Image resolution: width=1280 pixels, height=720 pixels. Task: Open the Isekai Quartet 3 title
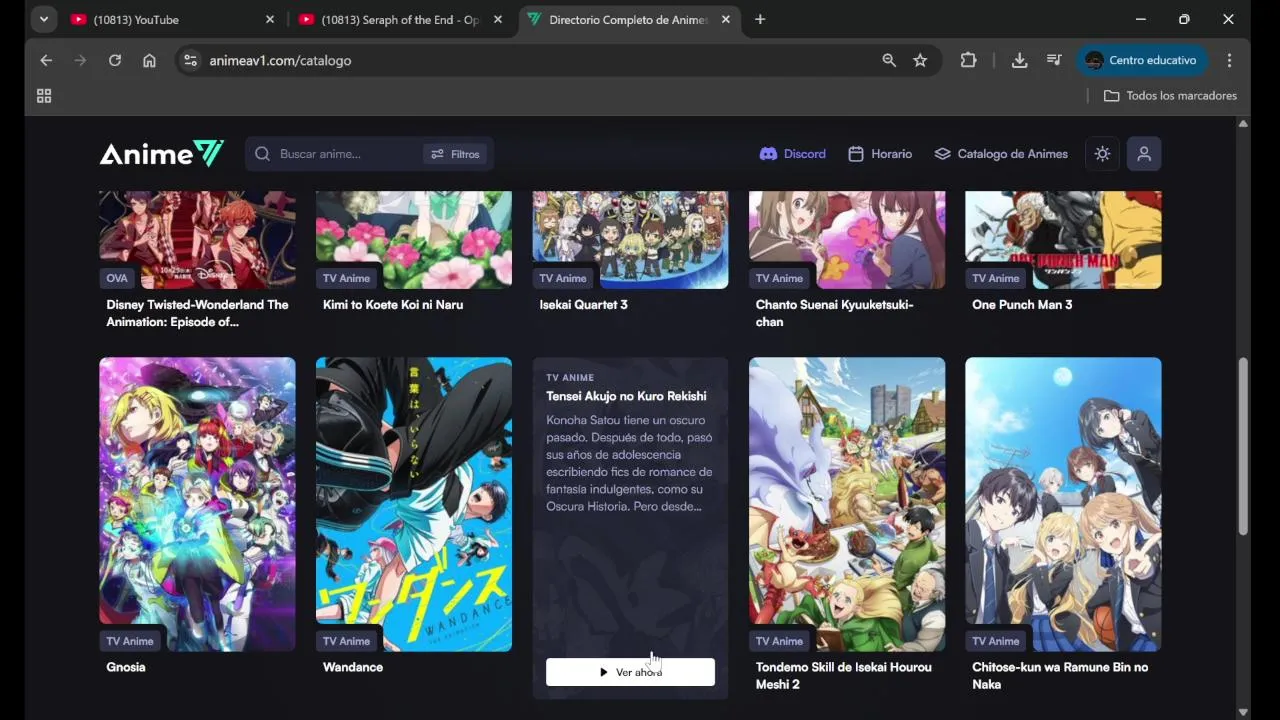pyautogui.click(x=583, y=304)
